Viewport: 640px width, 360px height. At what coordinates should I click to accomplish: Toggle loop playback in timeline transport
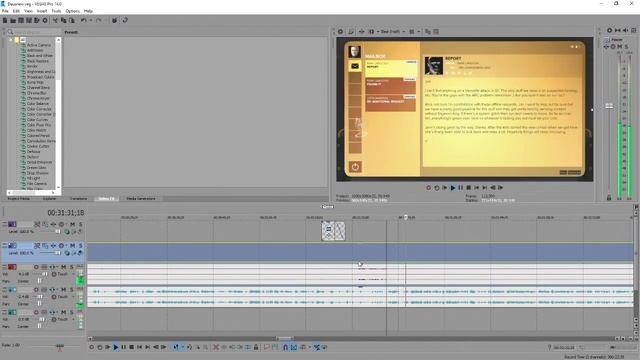[100, 347]
